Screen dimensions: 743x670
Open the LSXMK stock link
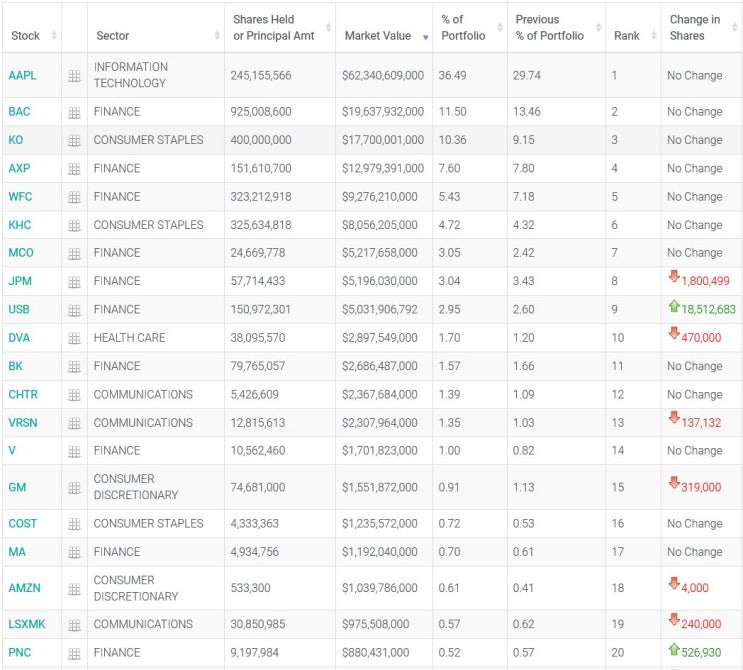[27, 624]
